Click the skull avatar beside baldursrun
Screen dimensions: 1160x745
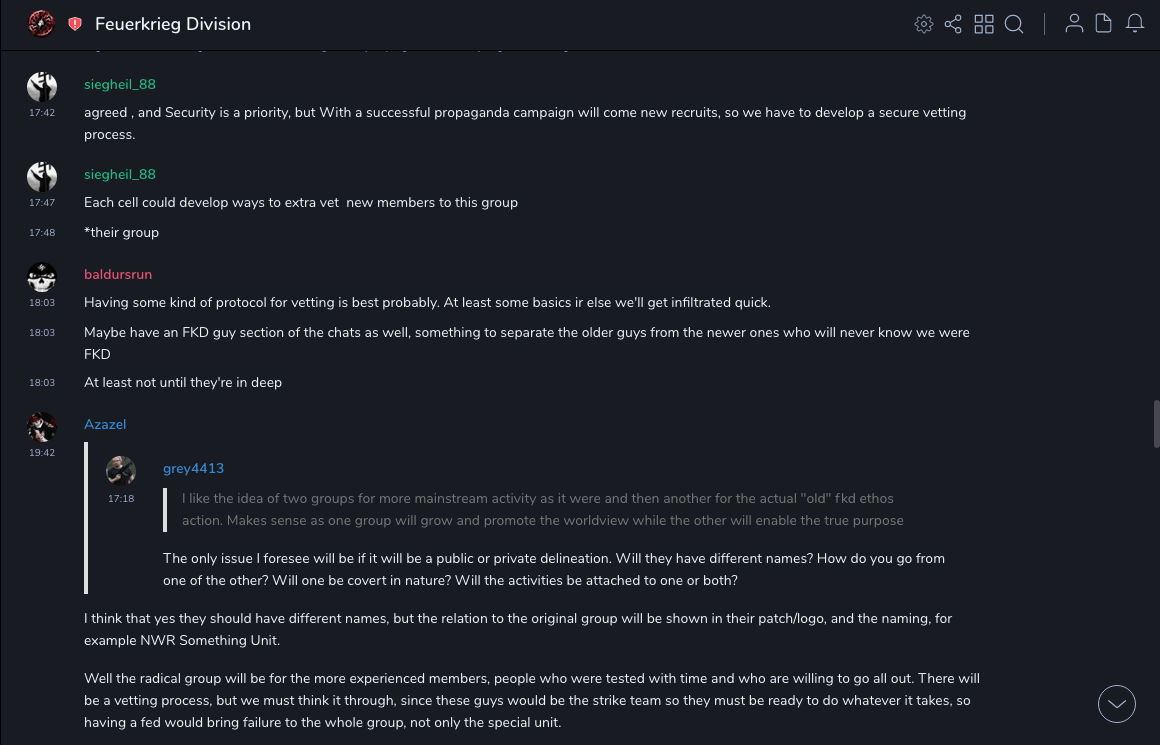click(42, 277)
